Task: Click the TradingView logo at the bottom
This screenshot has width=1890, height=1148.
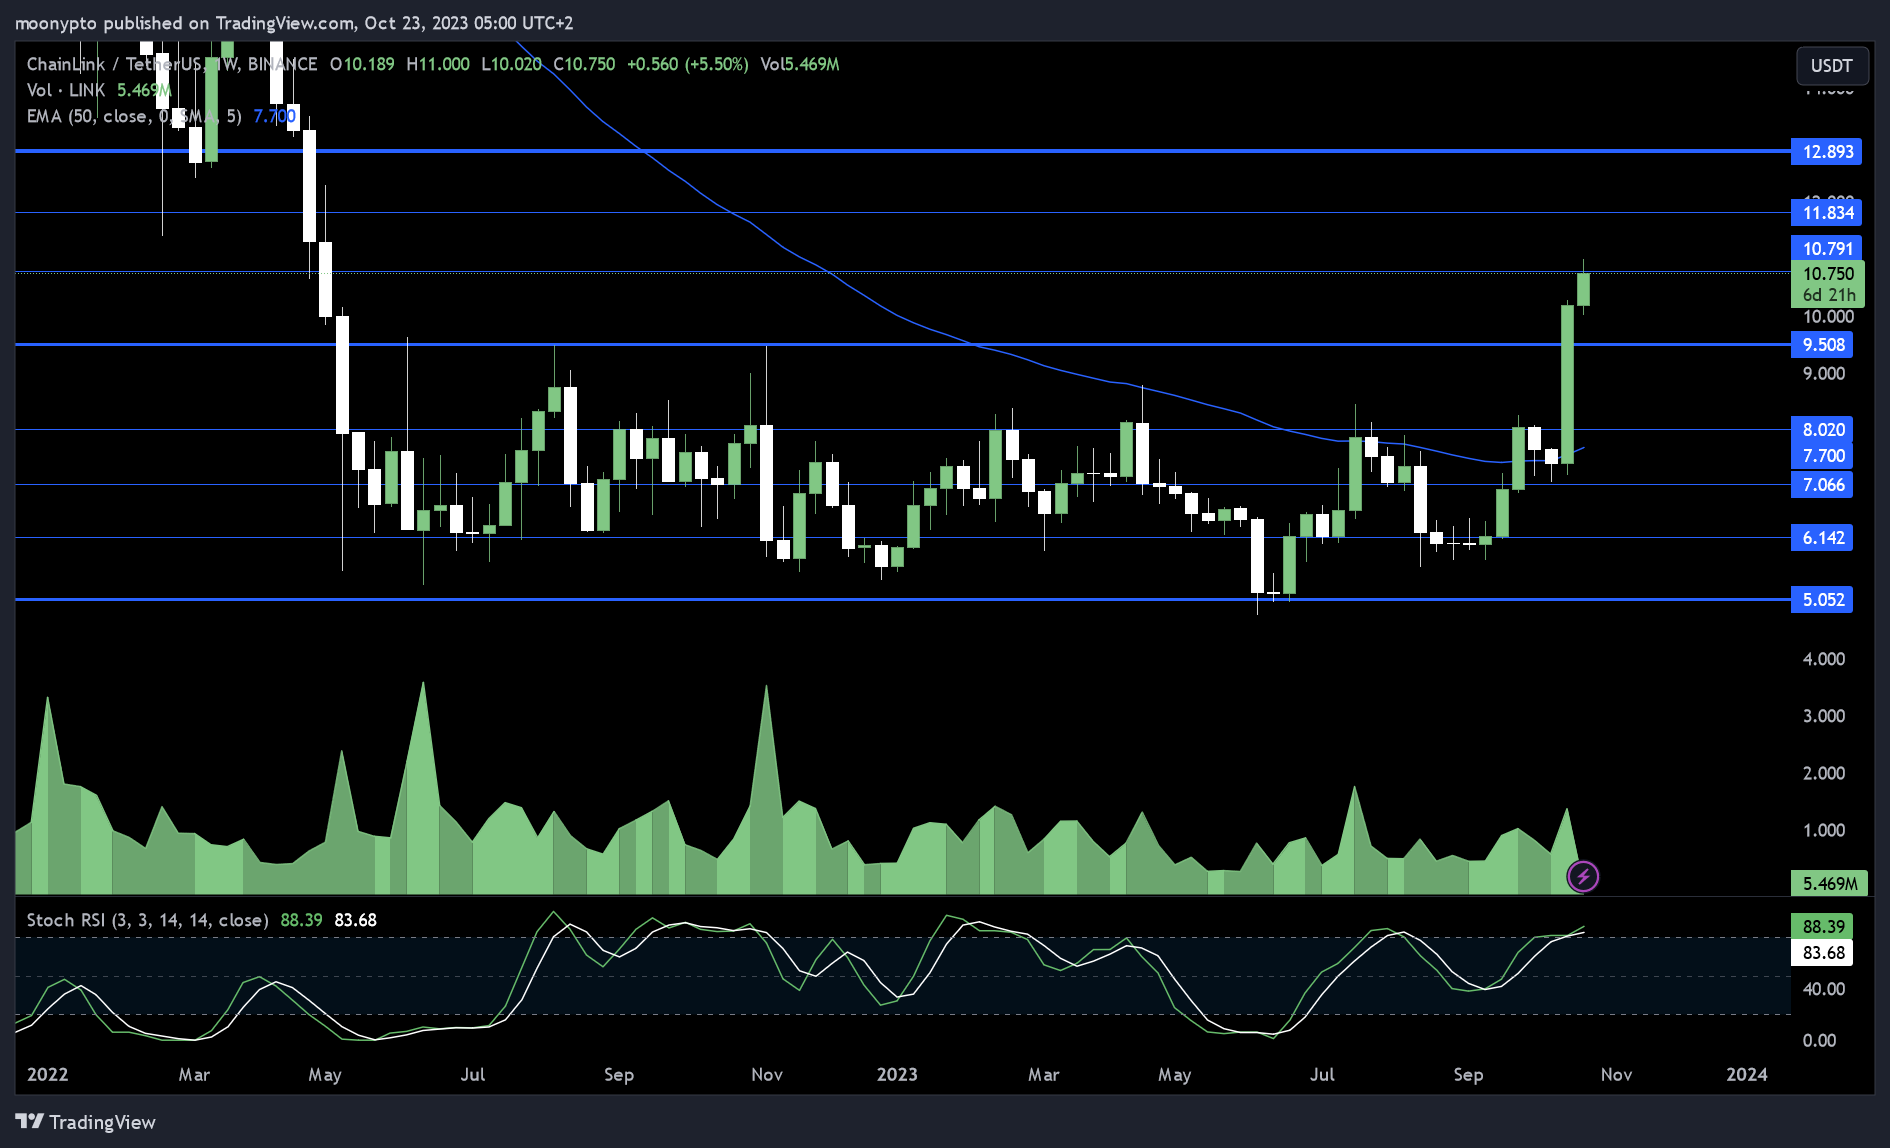Action: pyautogui.click(x=85, y=1122)
